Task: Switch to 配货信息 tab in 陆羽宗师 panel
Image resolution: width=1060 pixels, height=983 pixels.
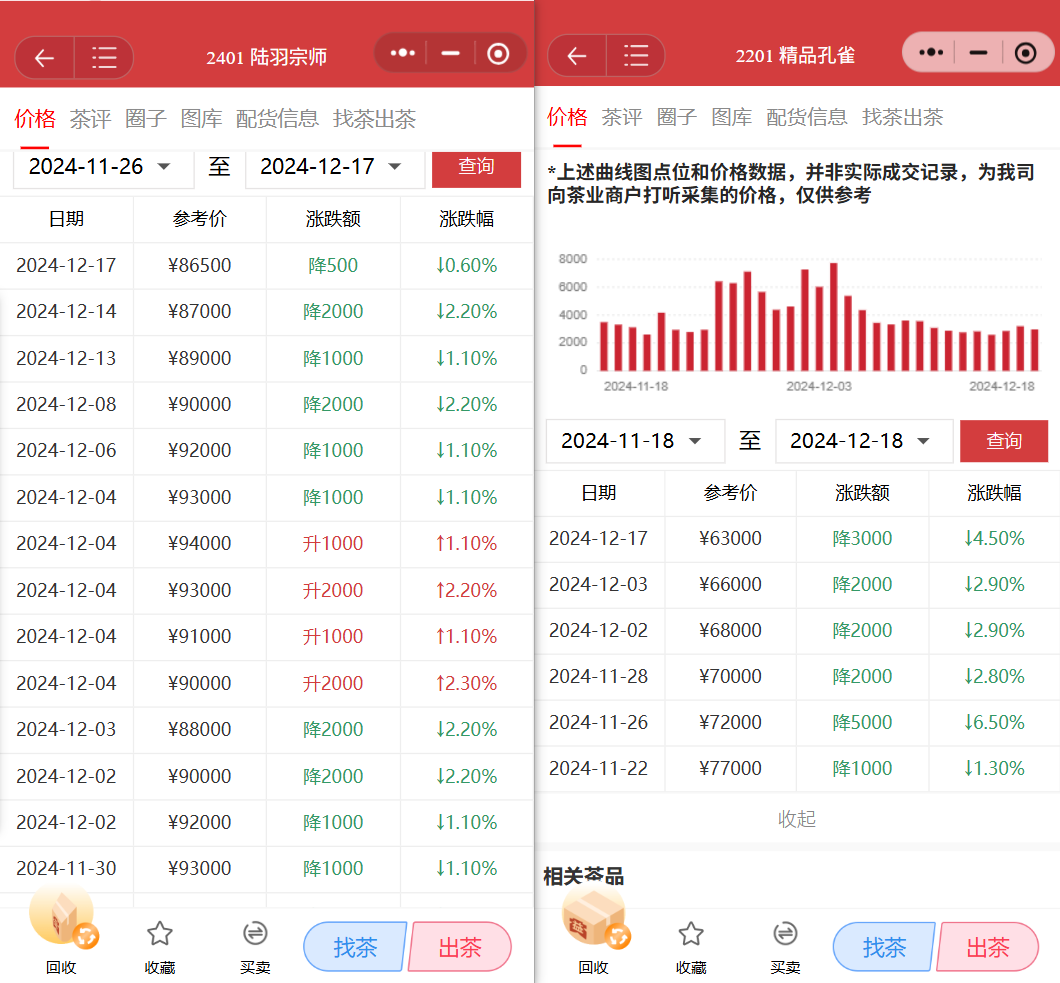Action: pyautogui.click(x=277, y=118)
